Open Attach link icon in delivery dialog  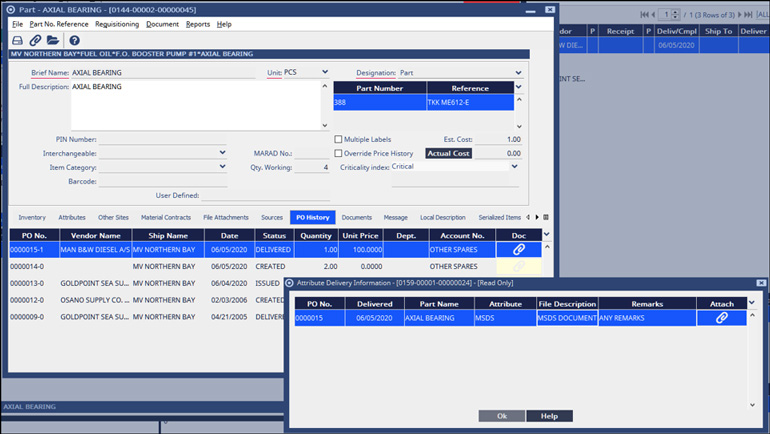721,318
